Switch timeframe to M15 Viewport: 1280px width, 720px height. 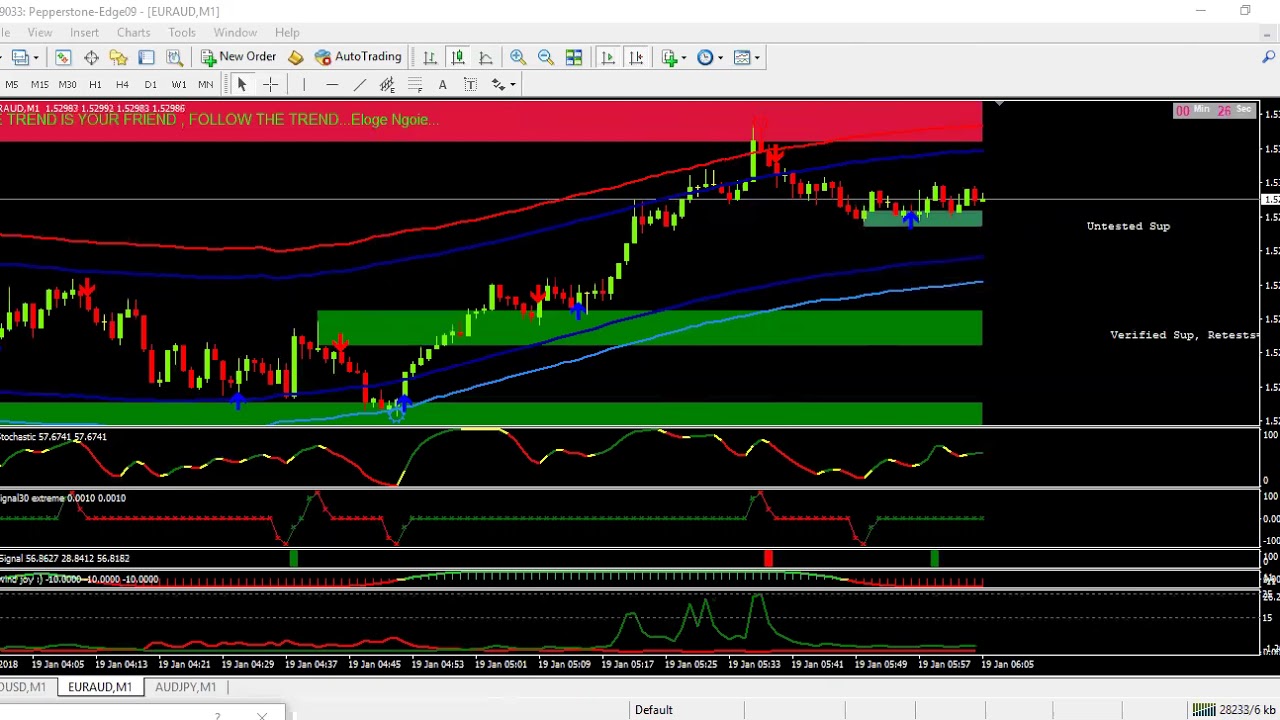coord(40,85)
